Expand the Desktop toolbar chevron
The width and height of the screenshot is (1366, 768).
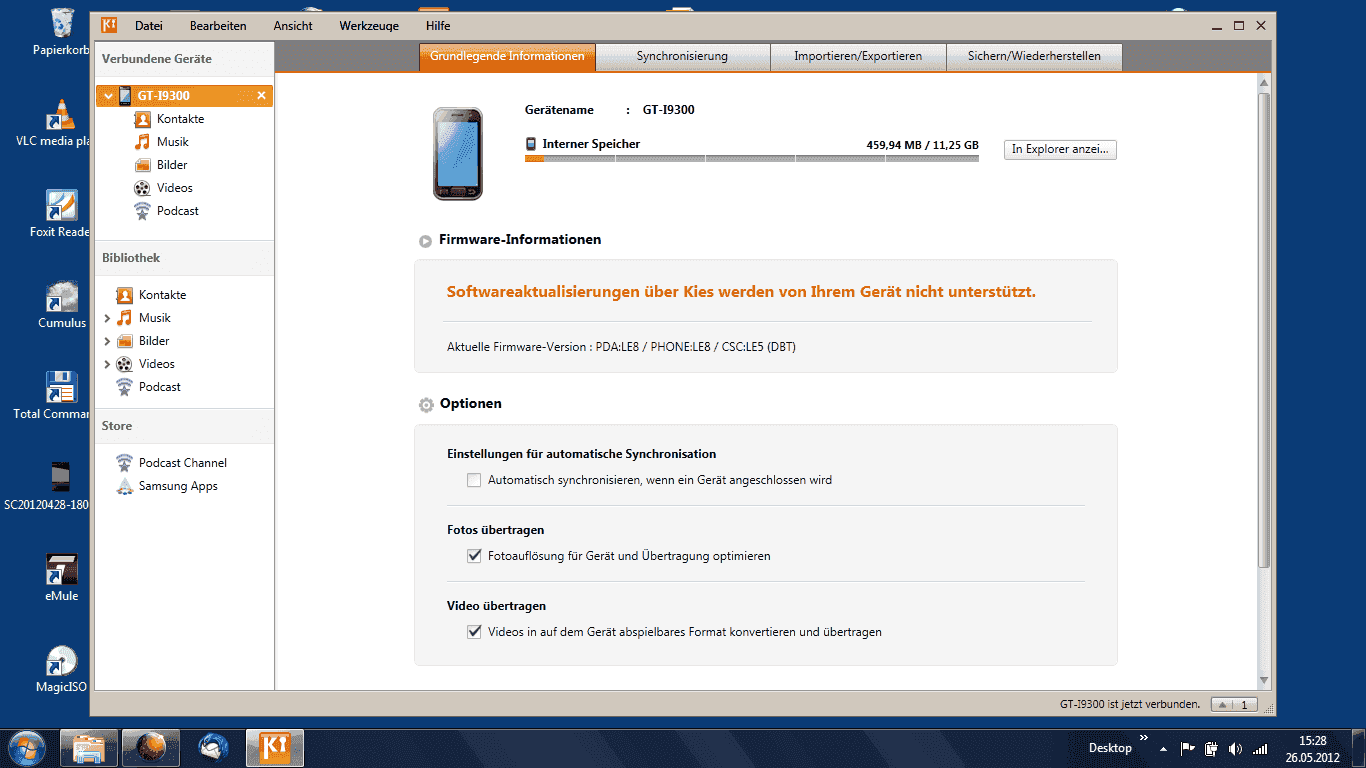[x=1143, y=738]
